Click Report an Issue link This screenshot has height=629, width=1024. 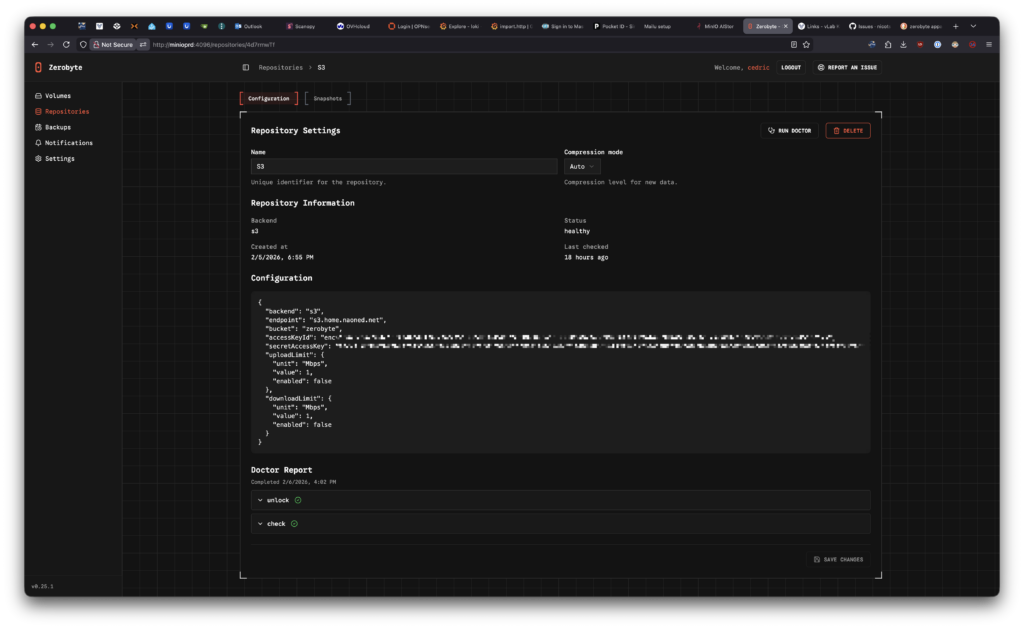coord(848,68)
